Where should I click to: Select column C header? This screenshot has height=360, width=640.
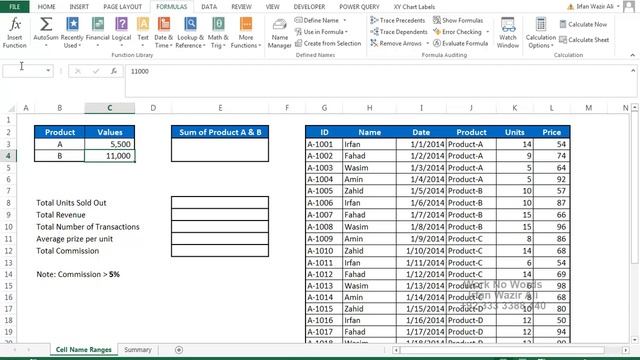109,108
